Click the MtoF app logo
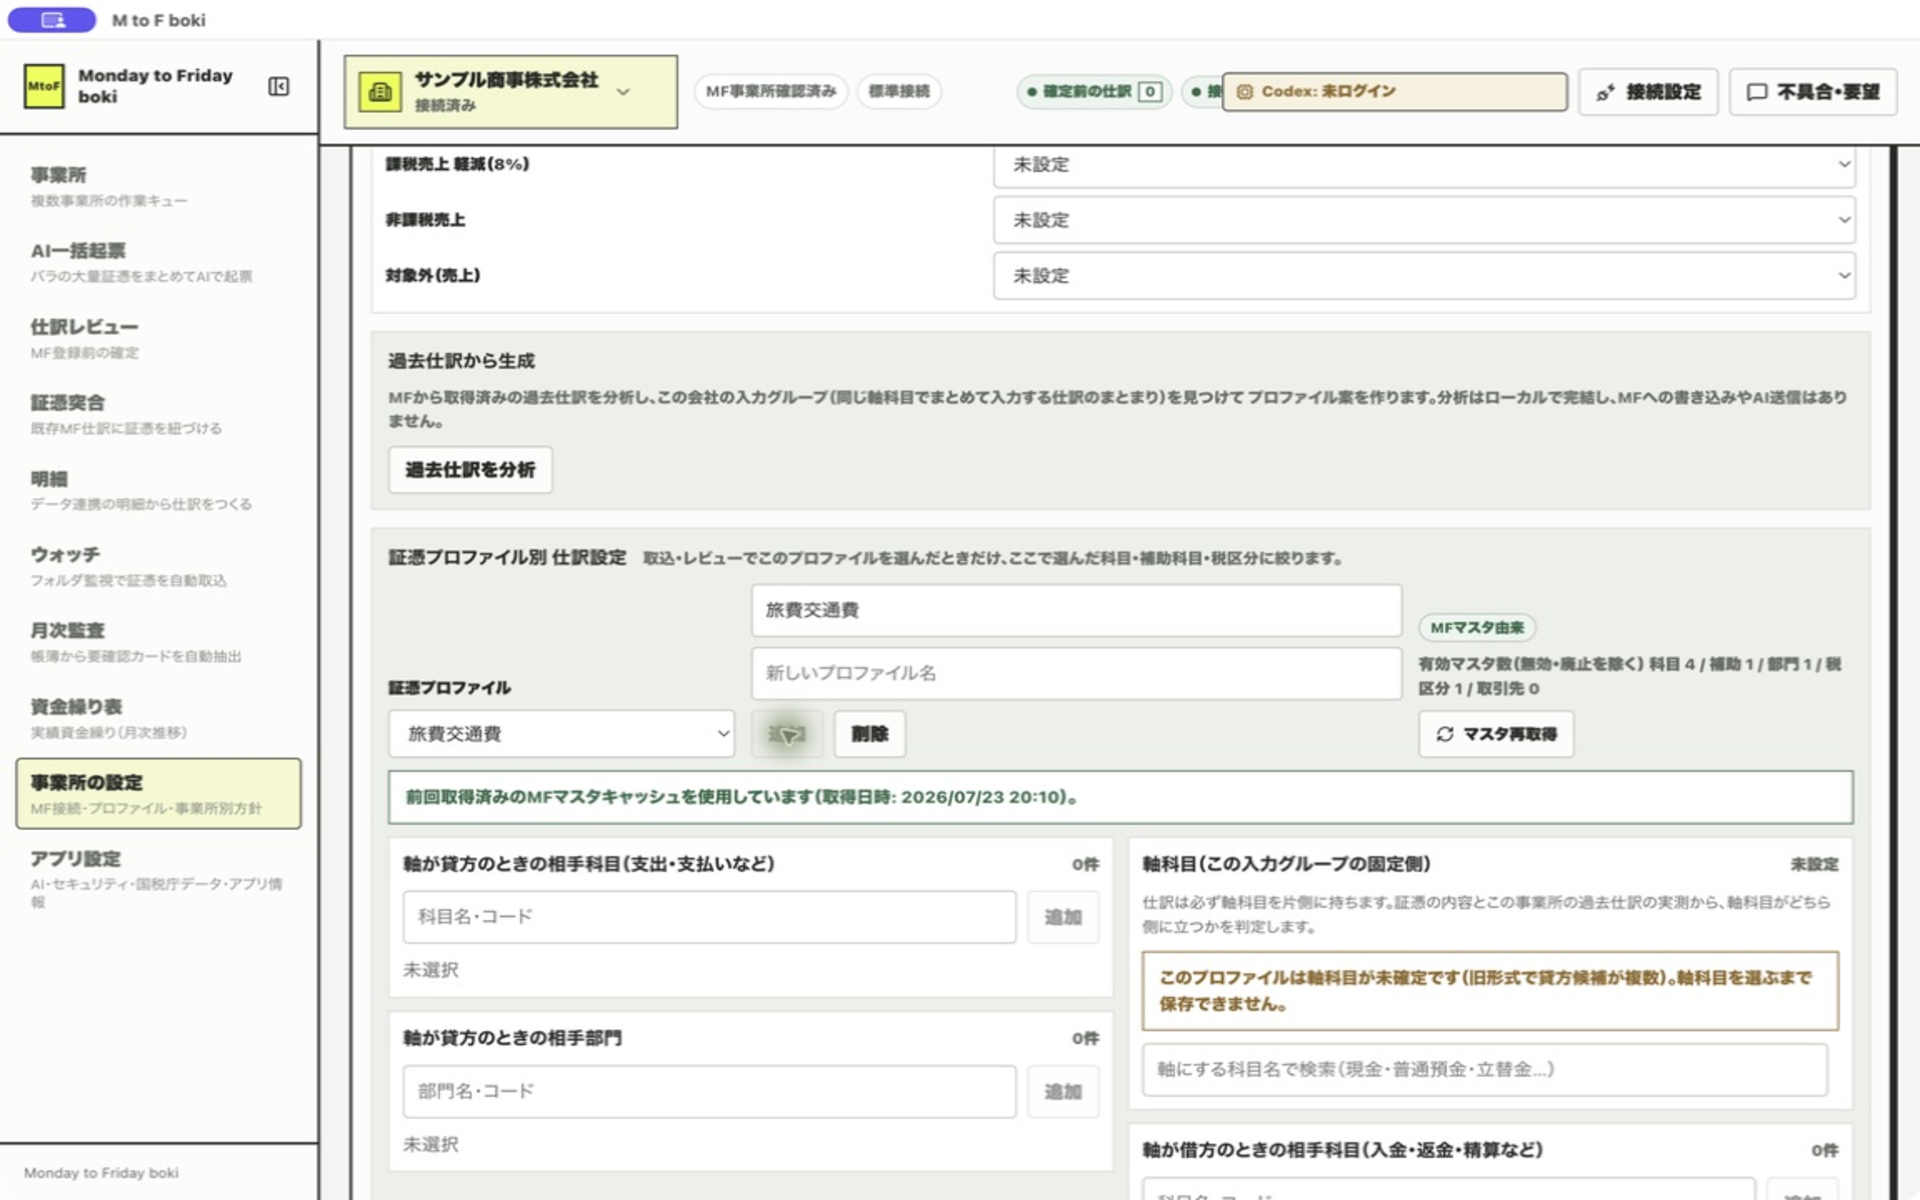The width and height of the screenshot is (1920, 1200). point(44,87)
